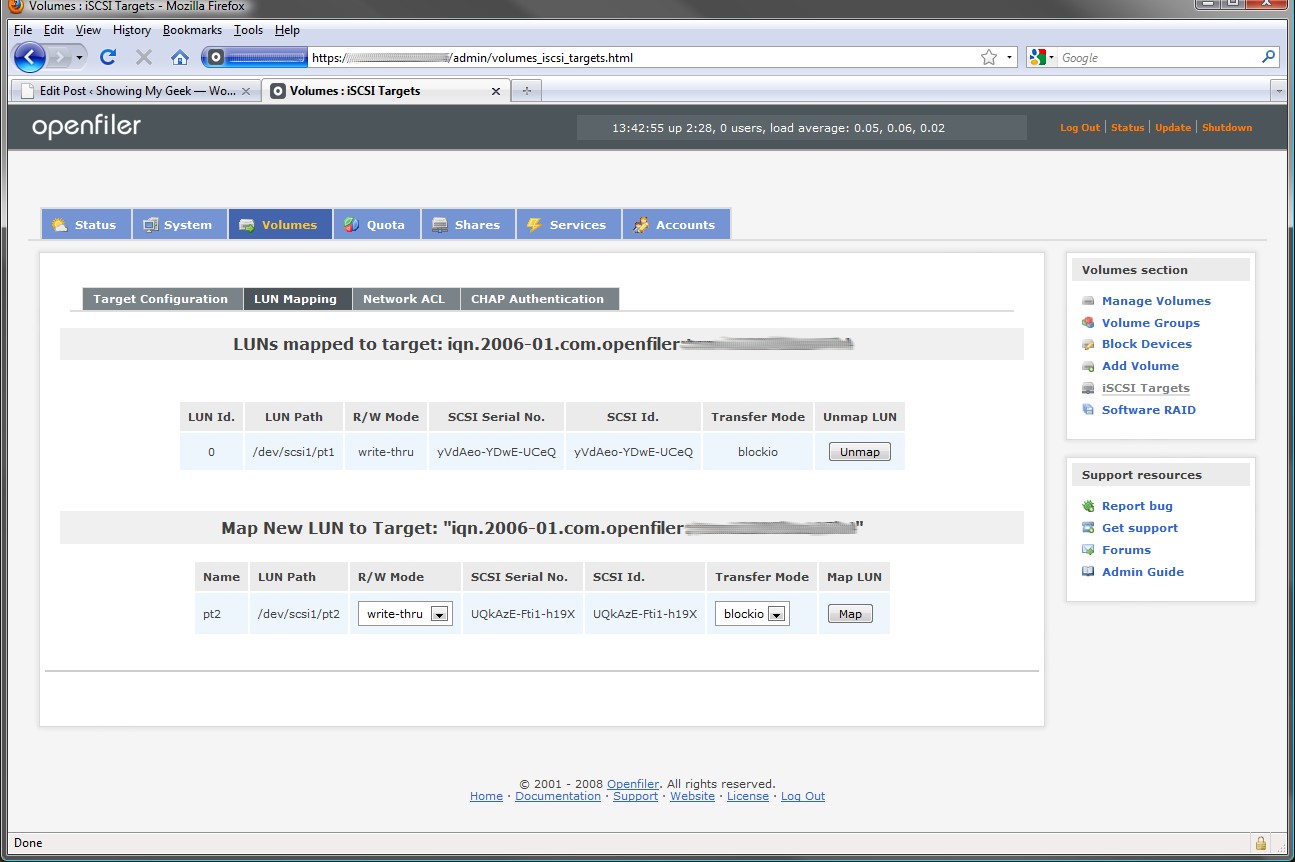The image size is (1295, 862).
Task: Click the search magnifier icon
Action: (x=1269, y=57)
